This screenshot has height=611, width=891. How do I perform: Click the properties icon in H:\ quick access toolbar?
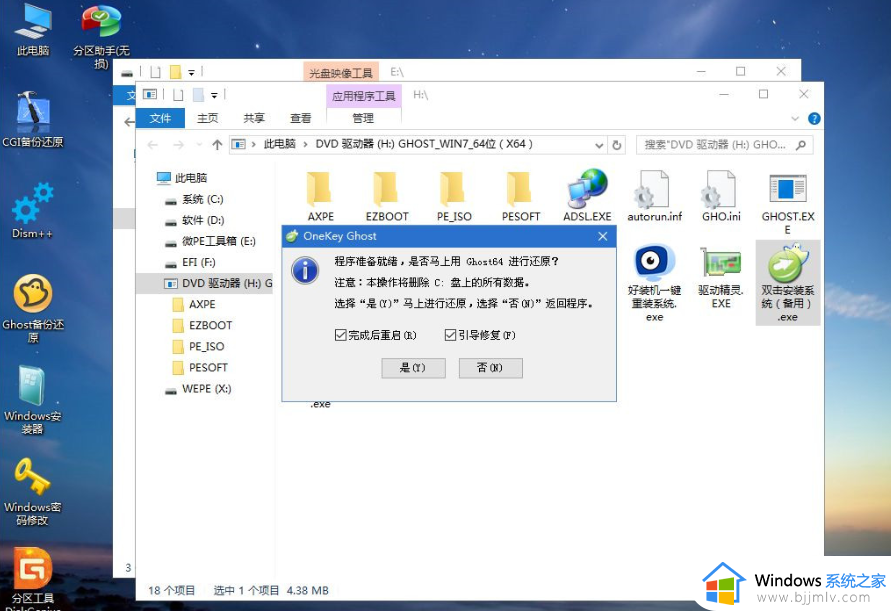tap(178, 95)
